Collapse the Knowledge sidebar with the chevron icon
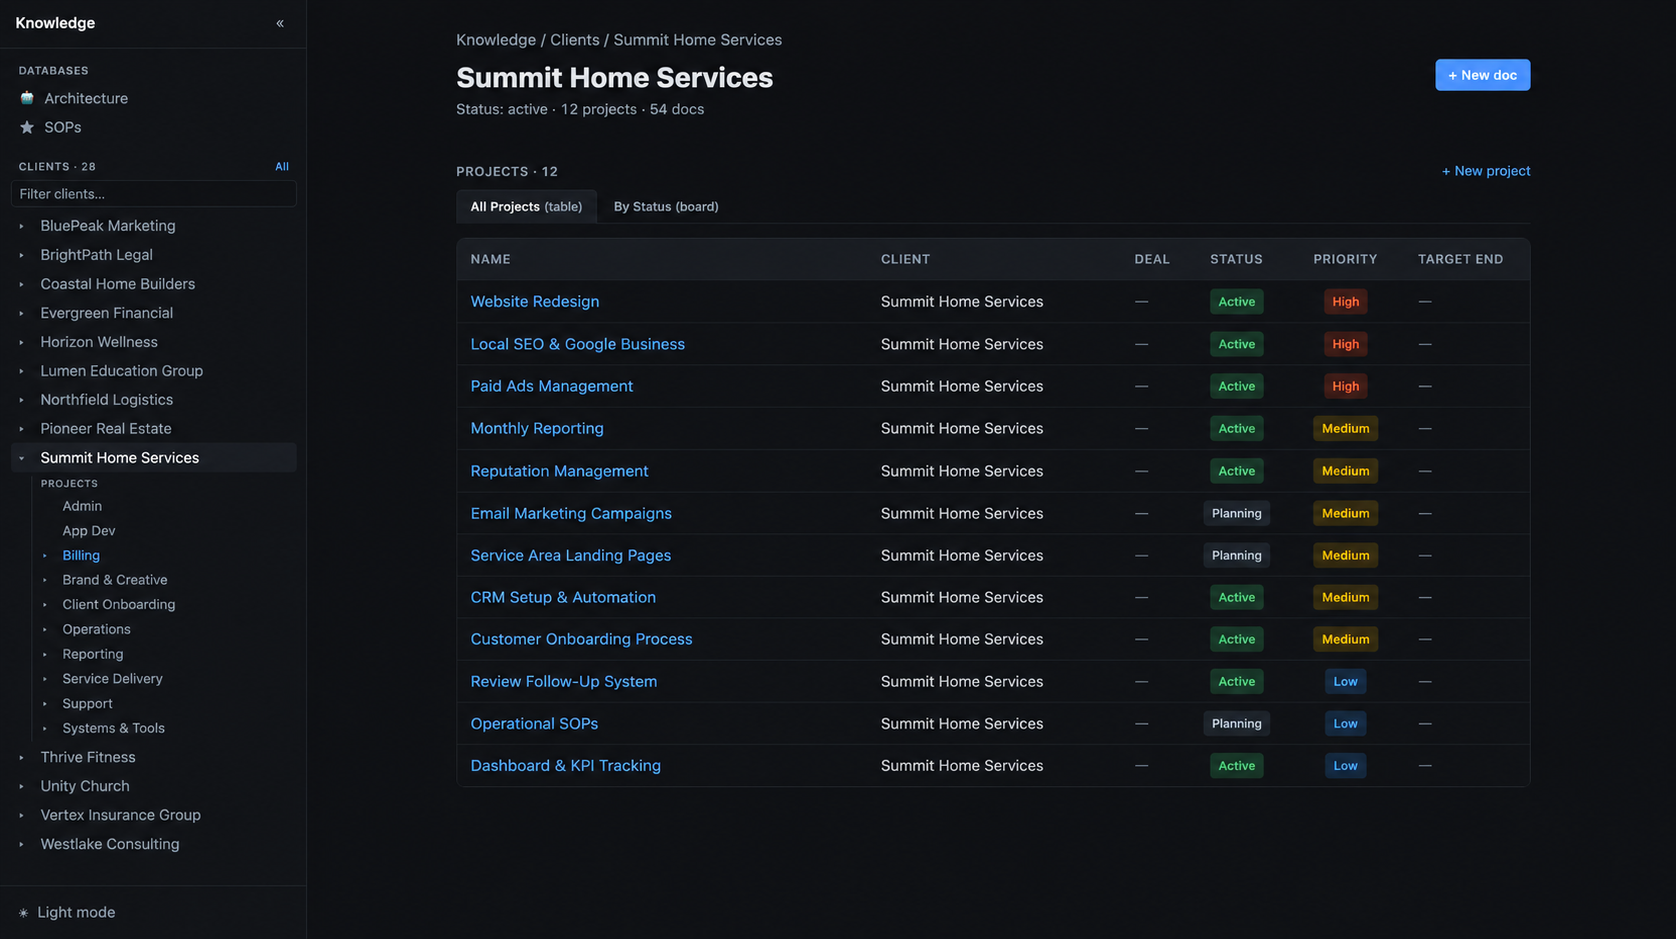Viewport: 1676px width, 939px height. coord(280,23)
